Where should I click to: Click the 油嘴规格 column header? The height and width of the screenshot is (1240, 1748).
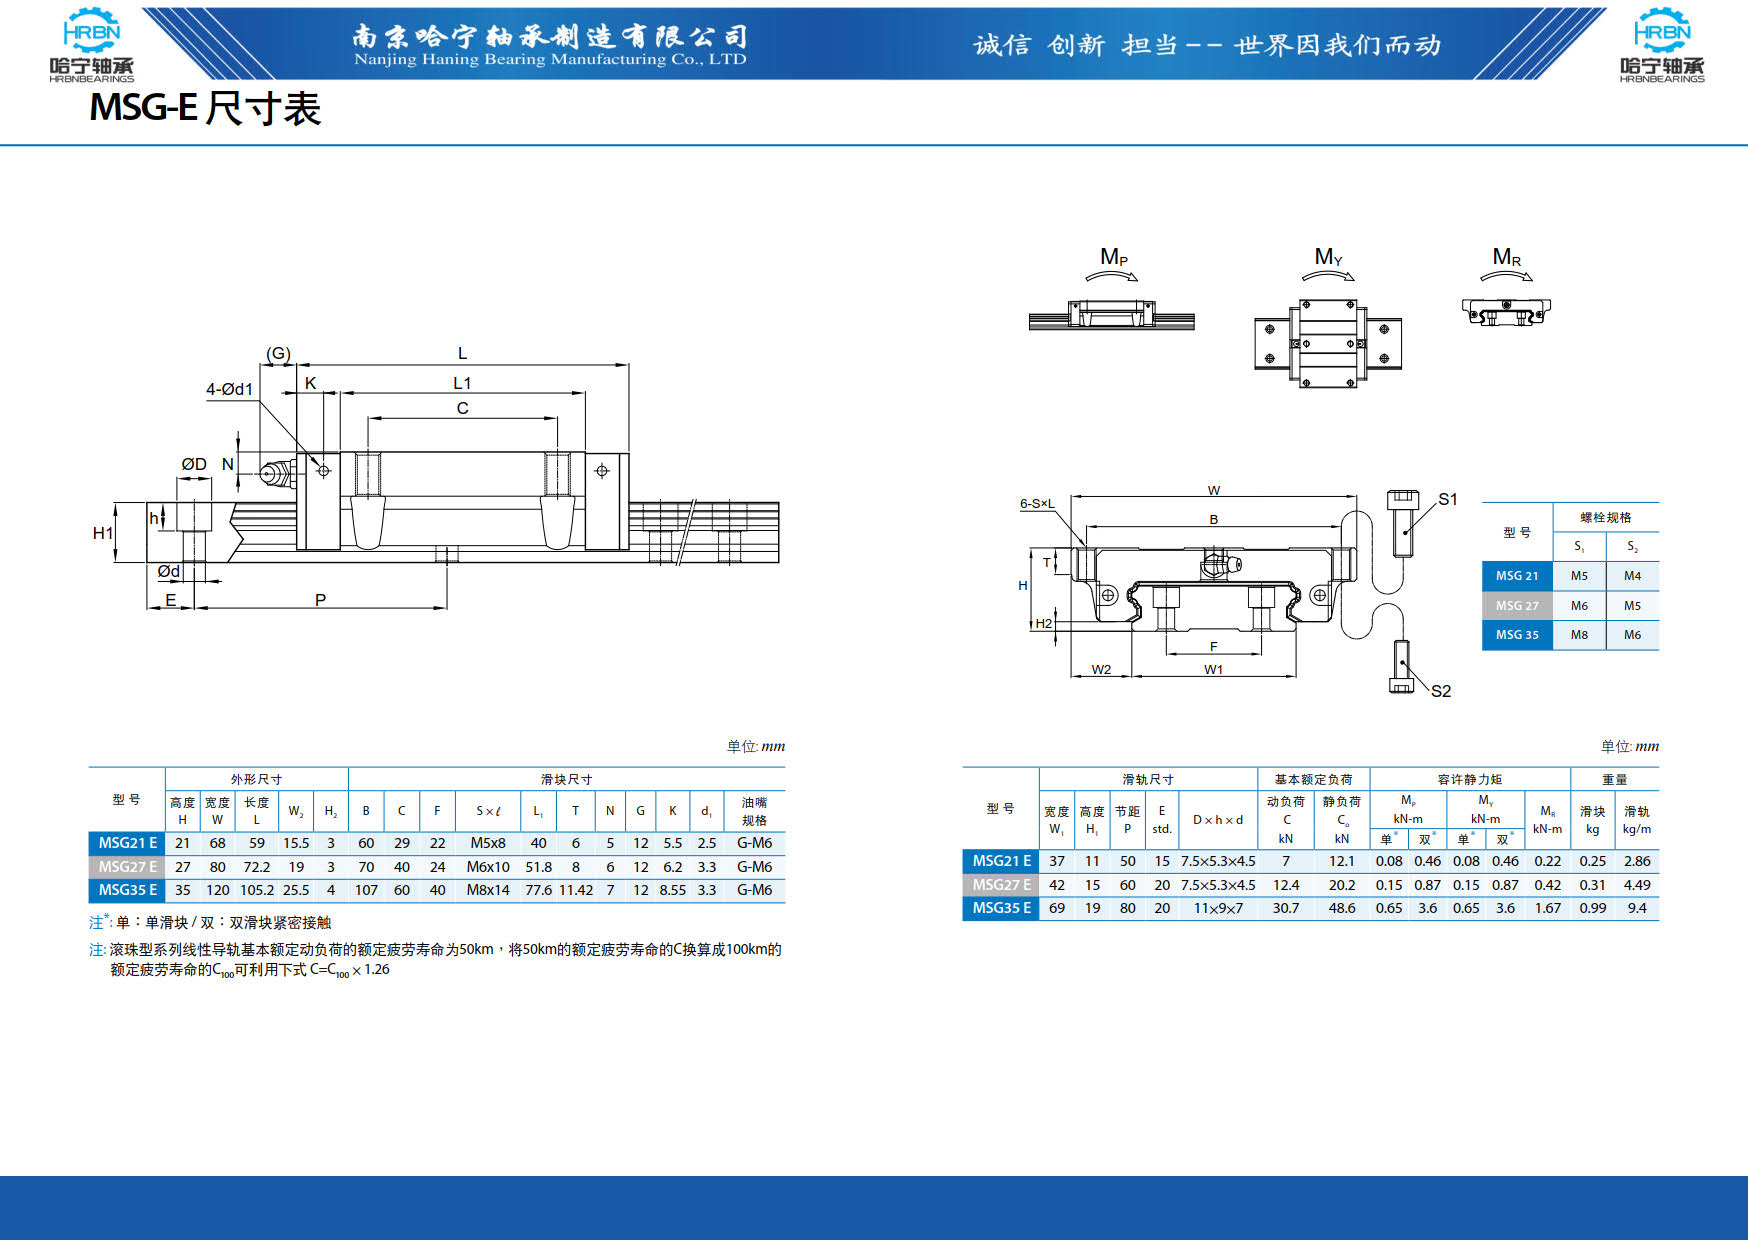pos(754,811)
